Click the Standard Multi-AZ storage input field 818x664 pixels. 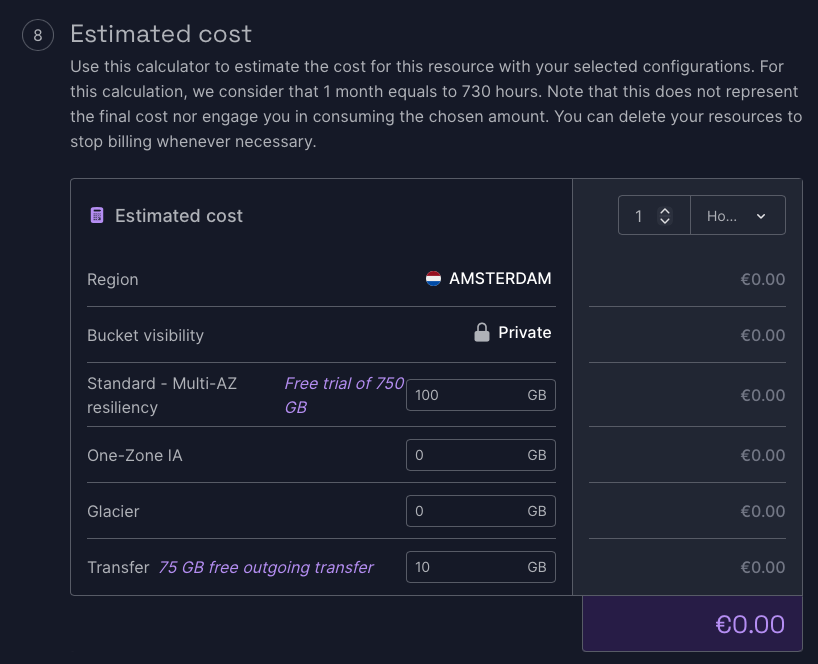point(464,395)
